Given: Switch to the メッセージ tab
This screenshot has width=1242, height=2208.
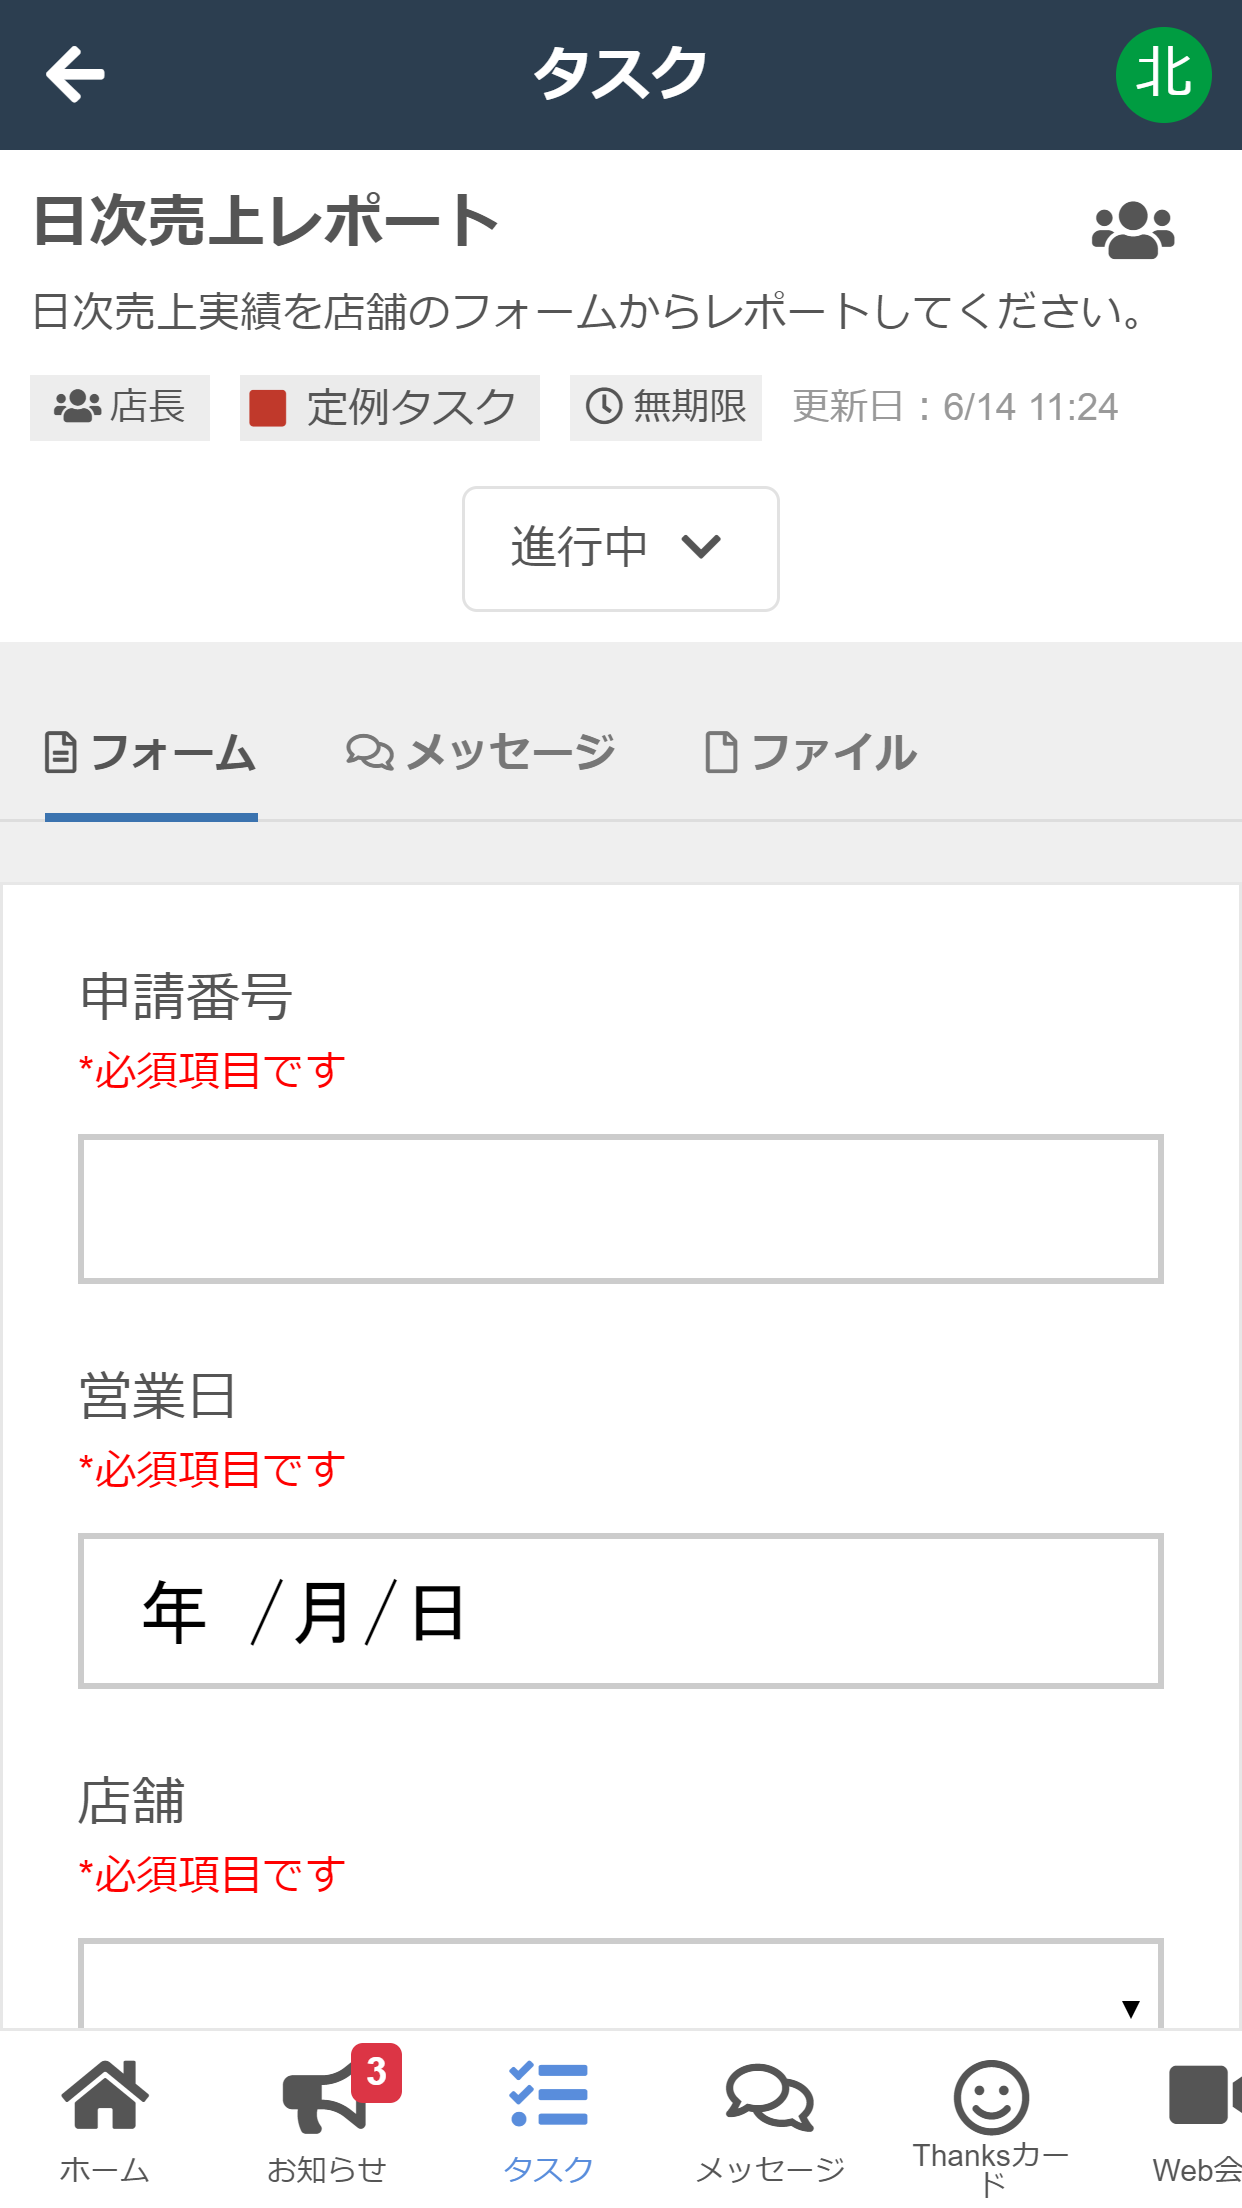Looking at the screenshot, I should (481, 753).
